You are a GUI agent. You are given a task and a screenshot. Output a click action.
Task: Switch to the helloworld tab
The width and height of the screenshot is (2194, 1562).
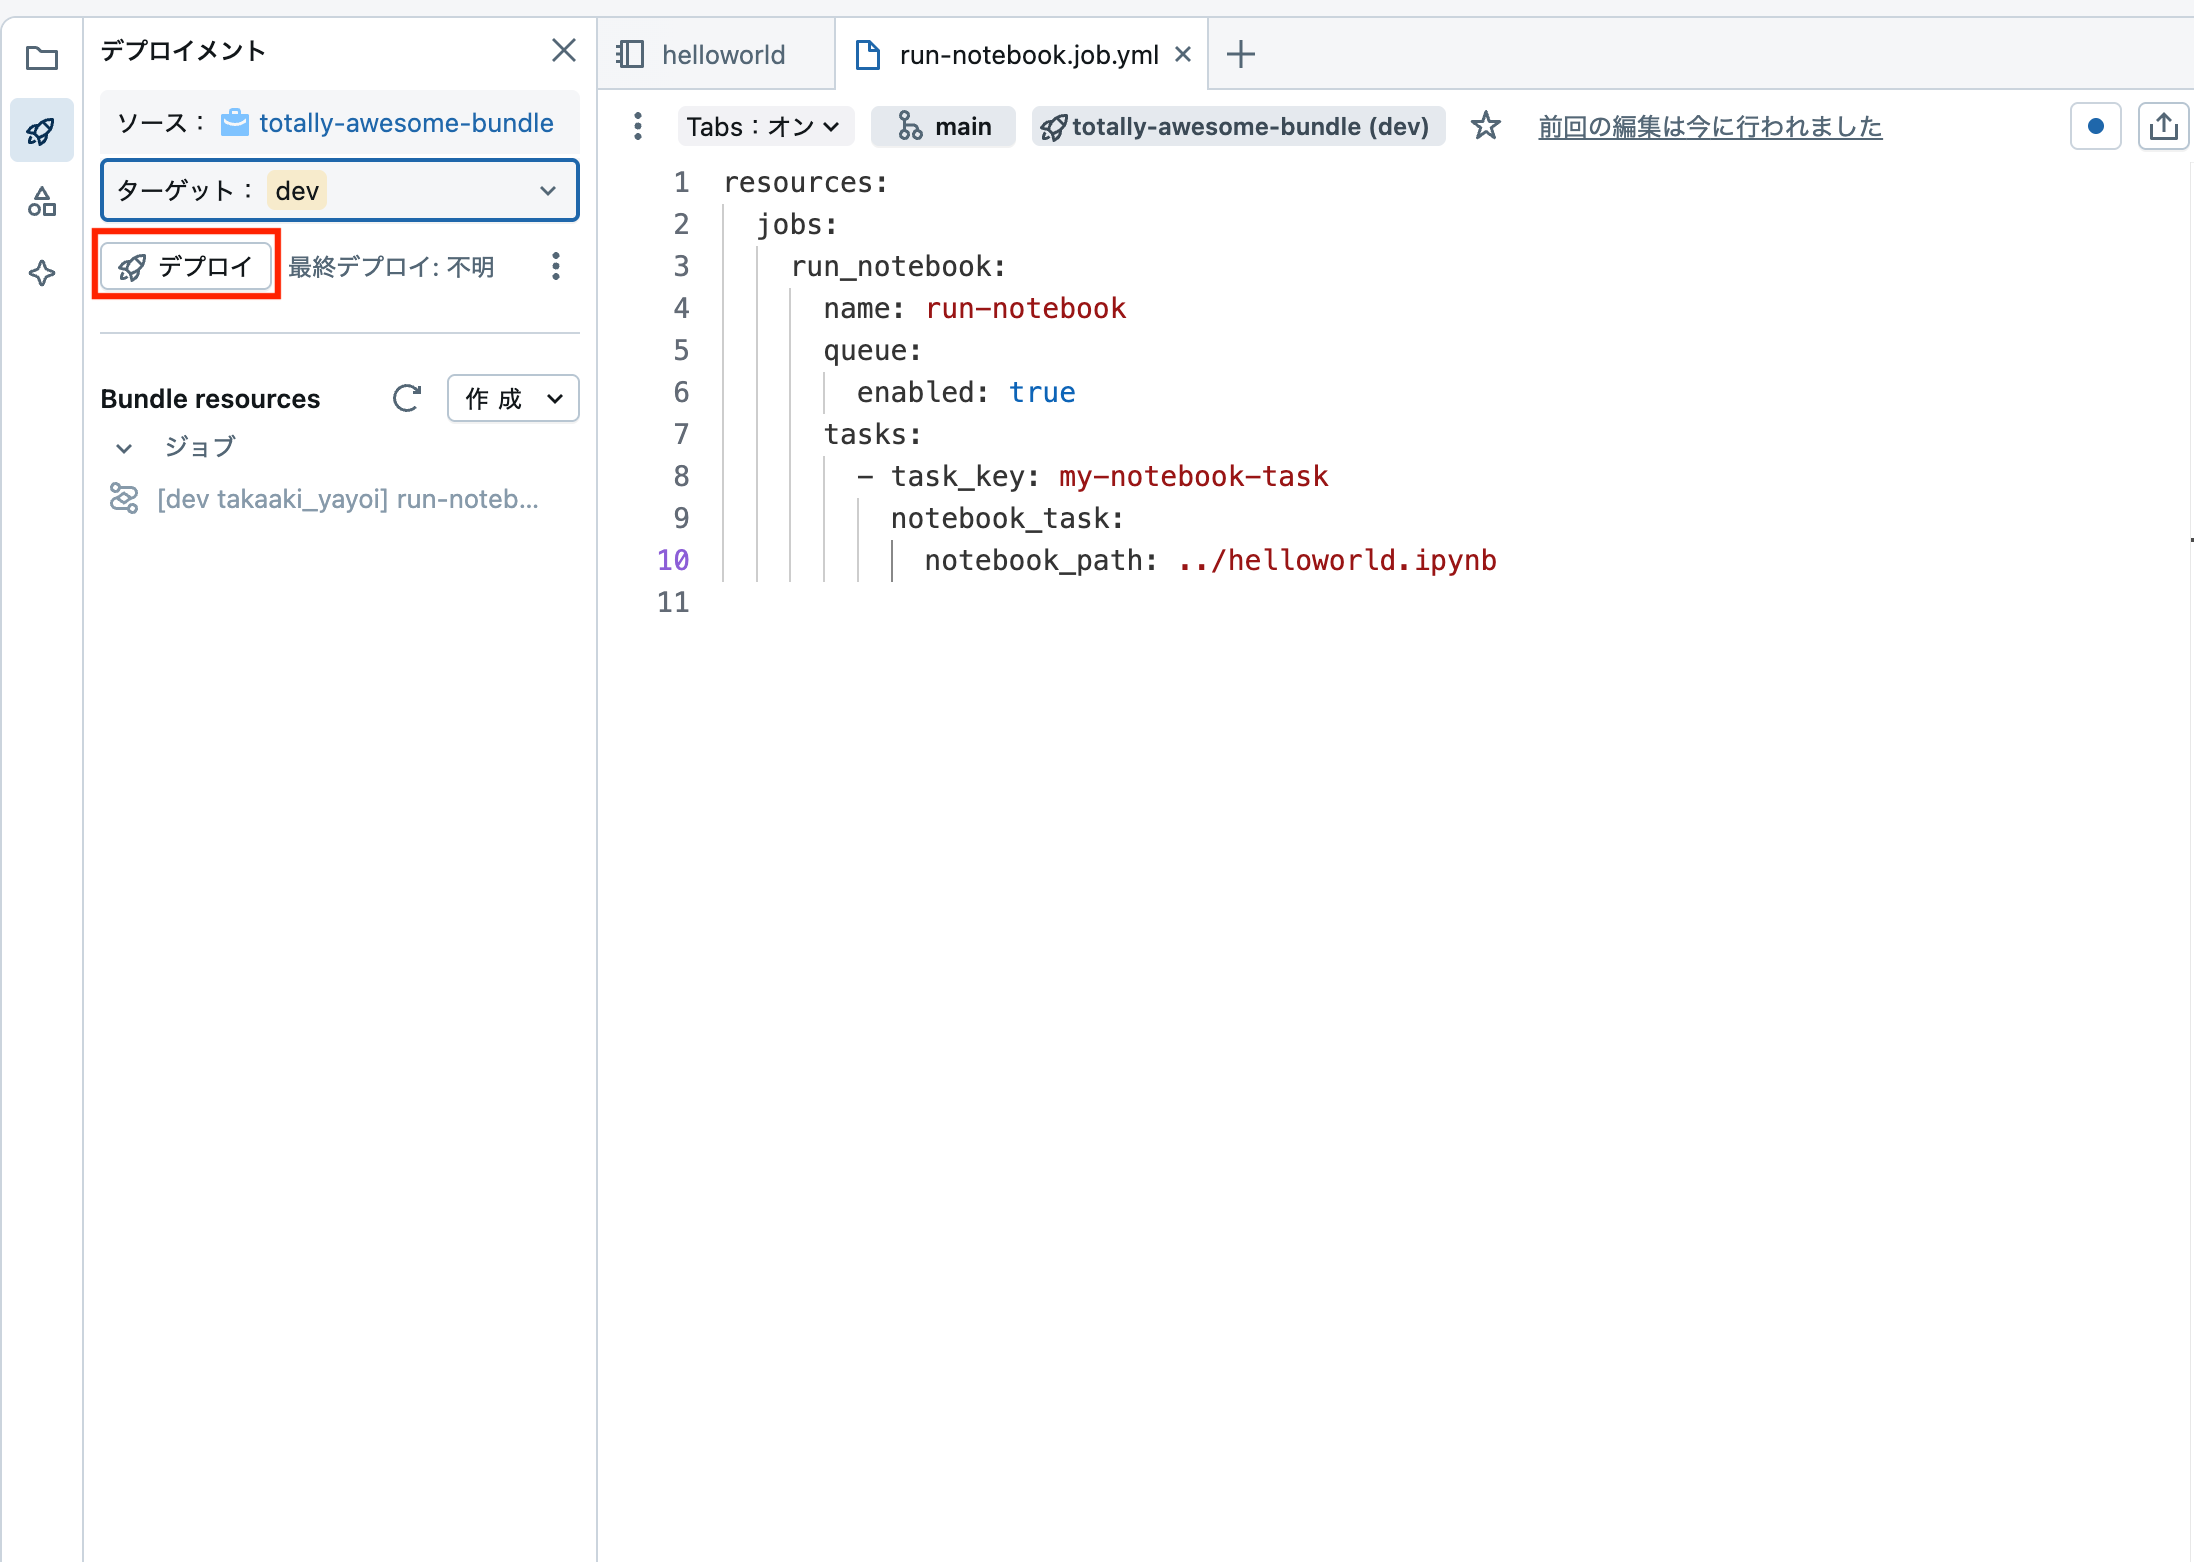click(722, 53)
